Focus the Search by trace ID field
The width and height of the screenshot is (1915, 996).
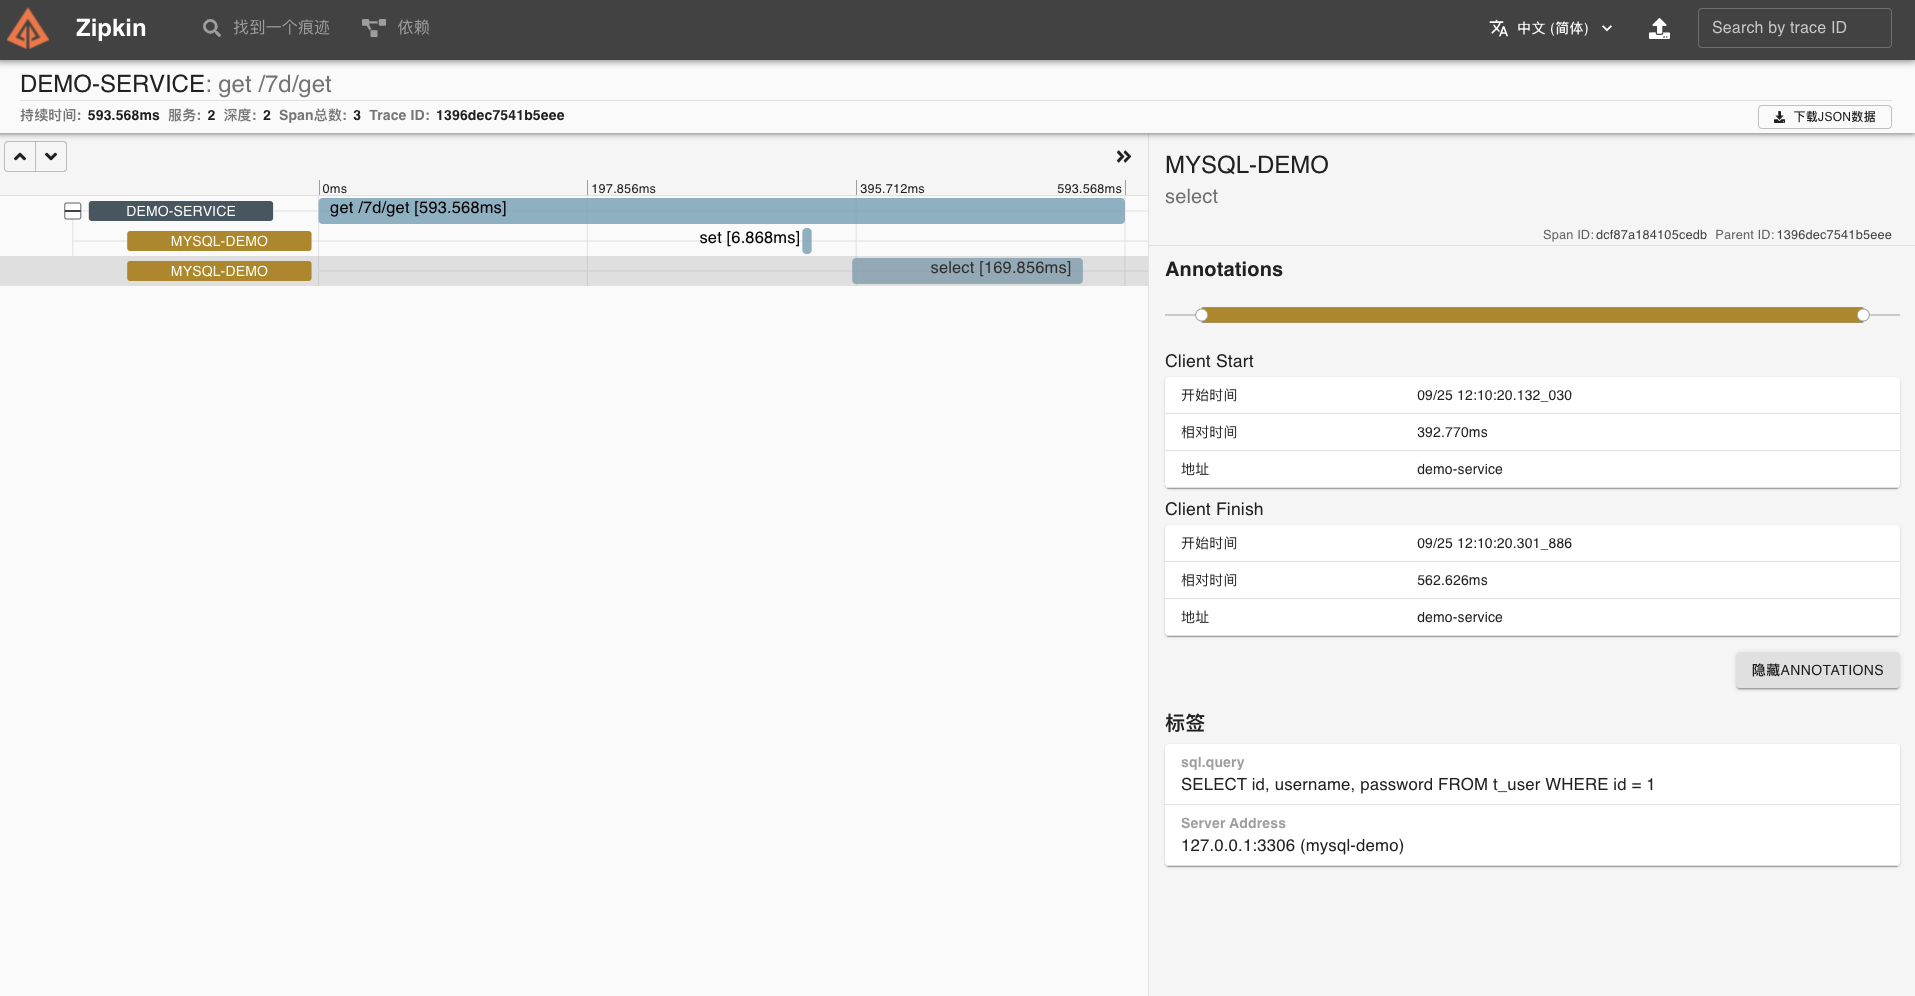tap(1794, 28)
